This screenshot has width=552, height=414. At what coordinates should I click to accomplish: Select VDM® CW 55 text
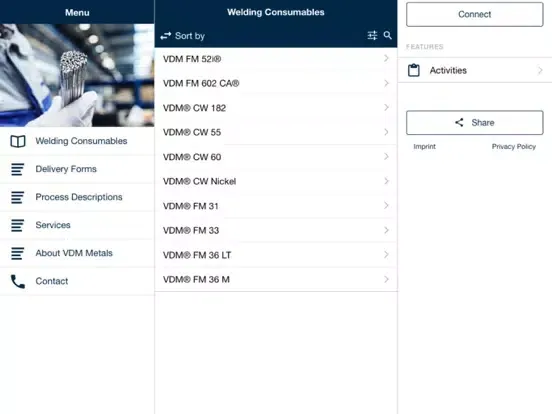click(192, 132)
